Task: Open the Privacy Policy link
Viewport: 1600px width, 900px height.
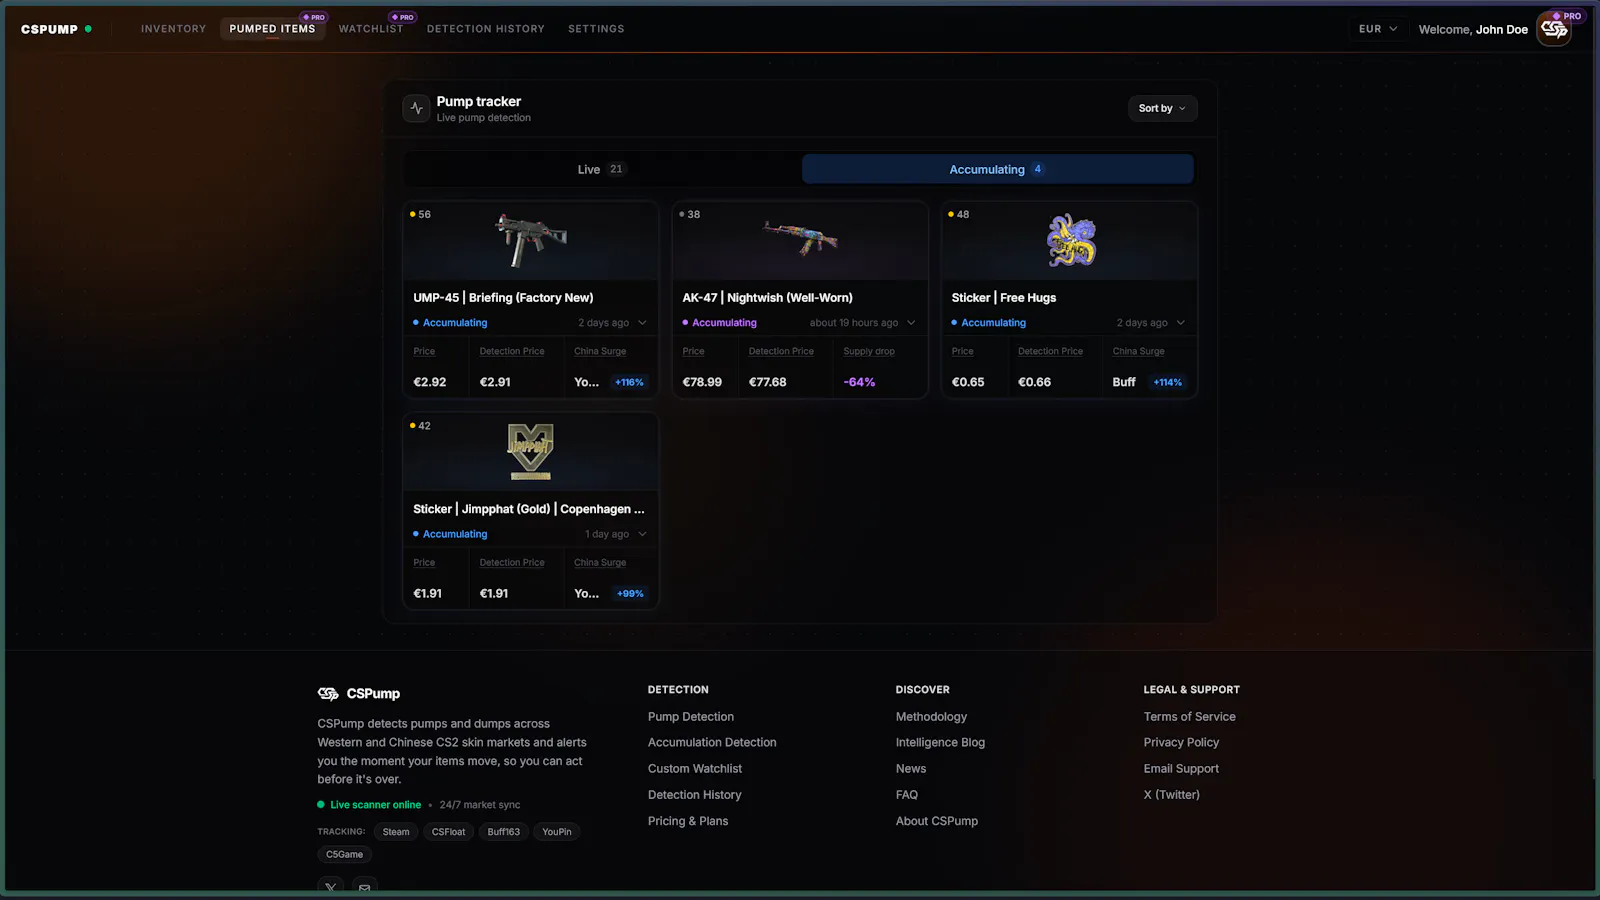Action: (1181, 743)
